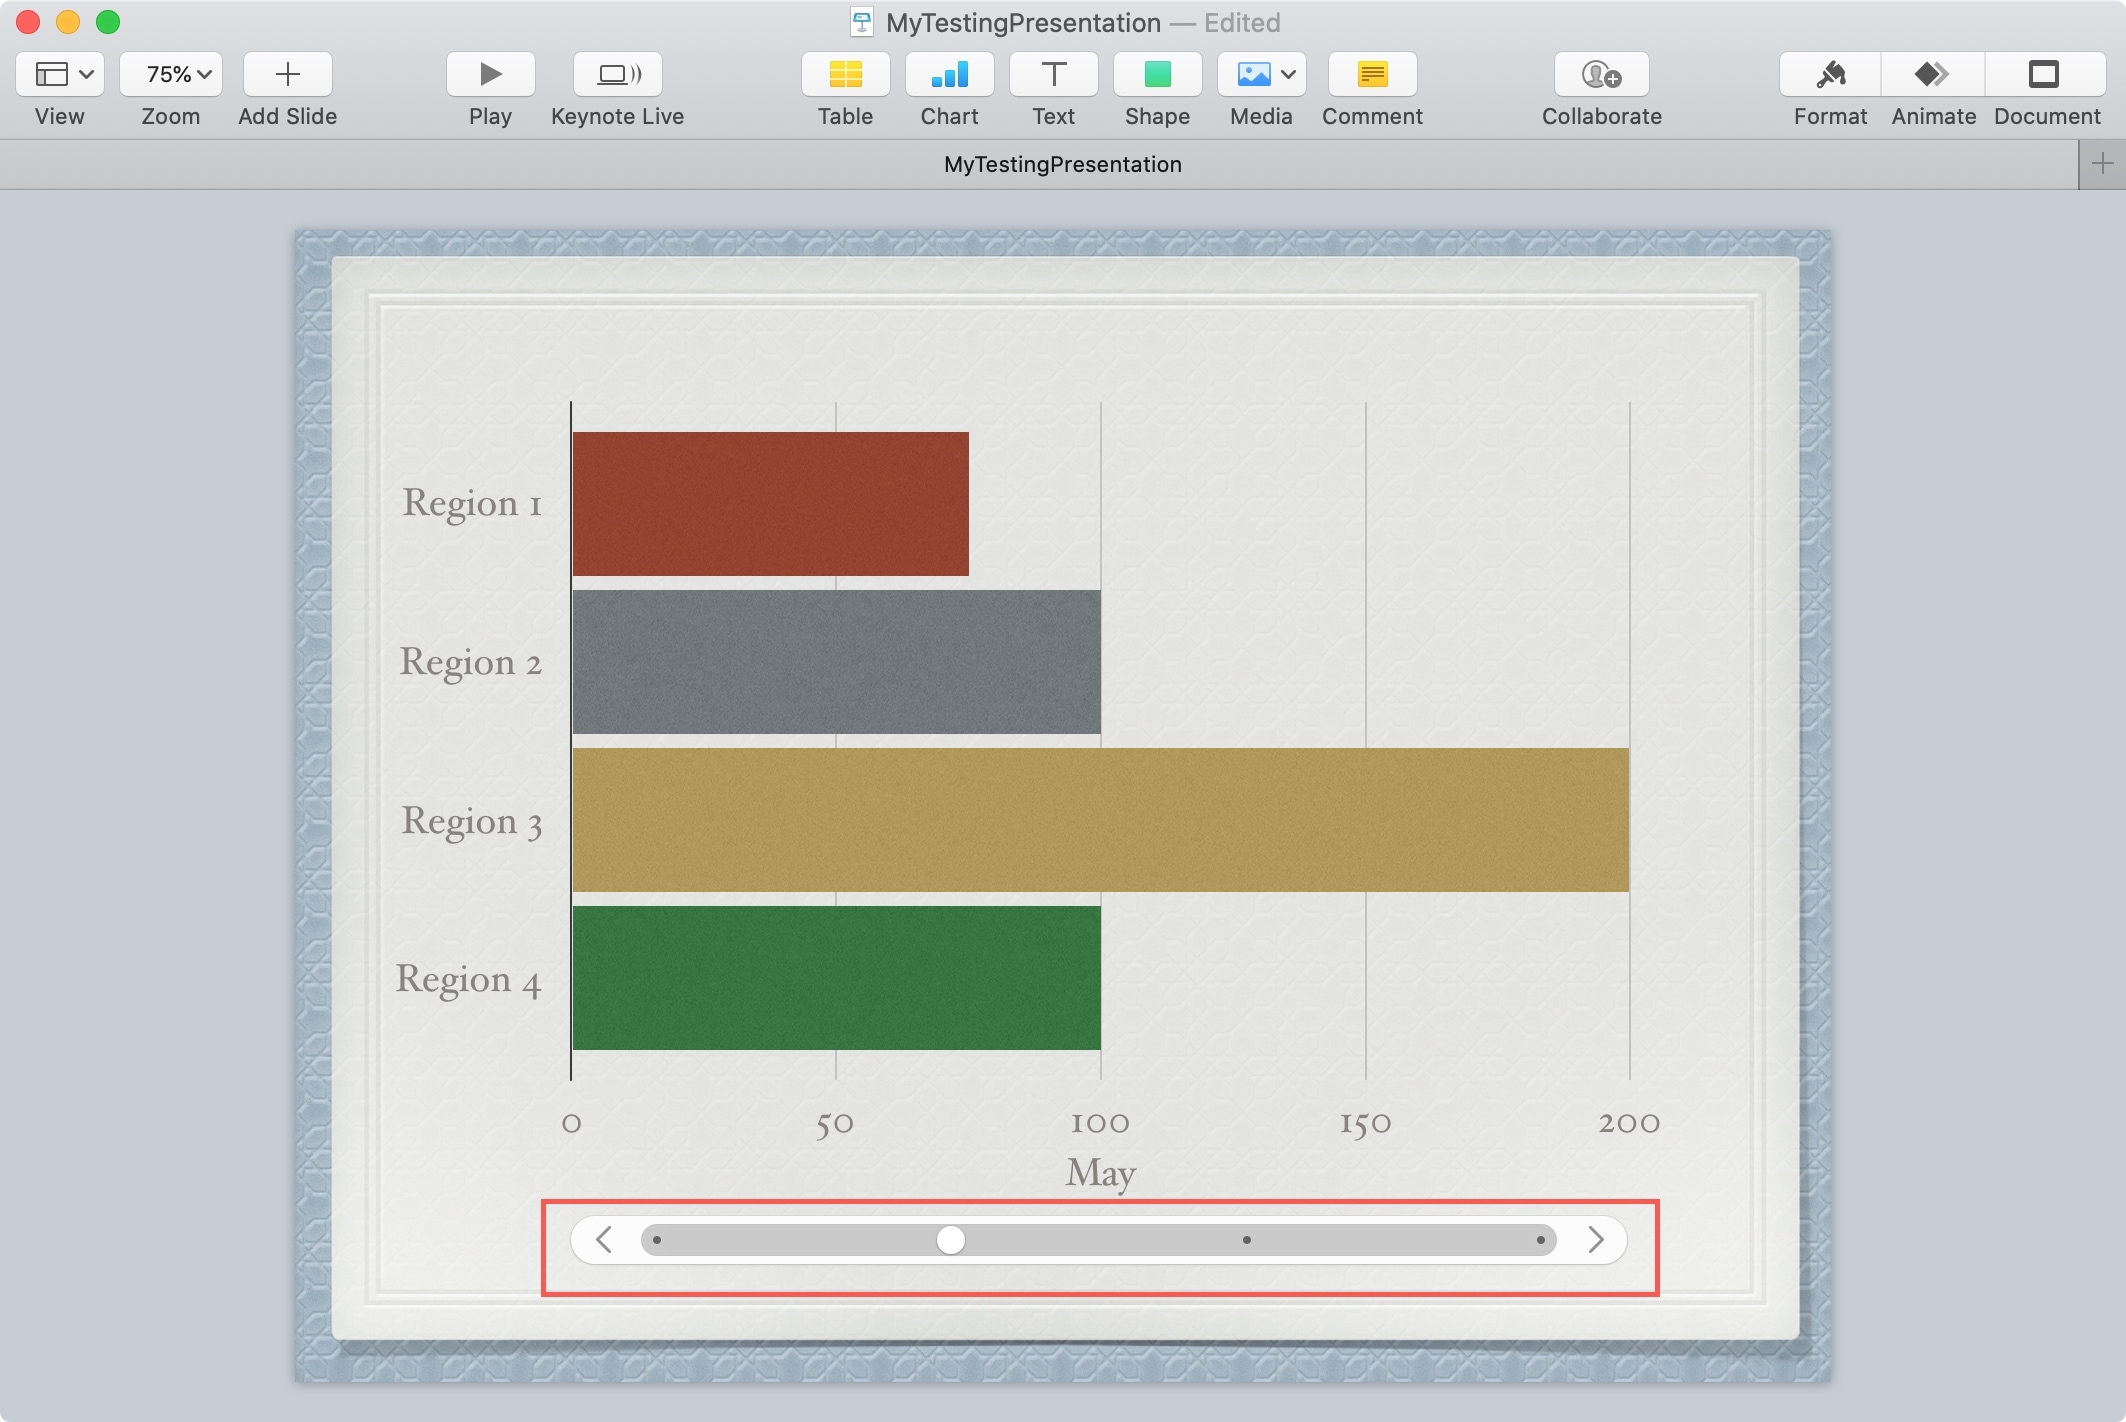Open the Format inspector

click(x=1829, y=74)
